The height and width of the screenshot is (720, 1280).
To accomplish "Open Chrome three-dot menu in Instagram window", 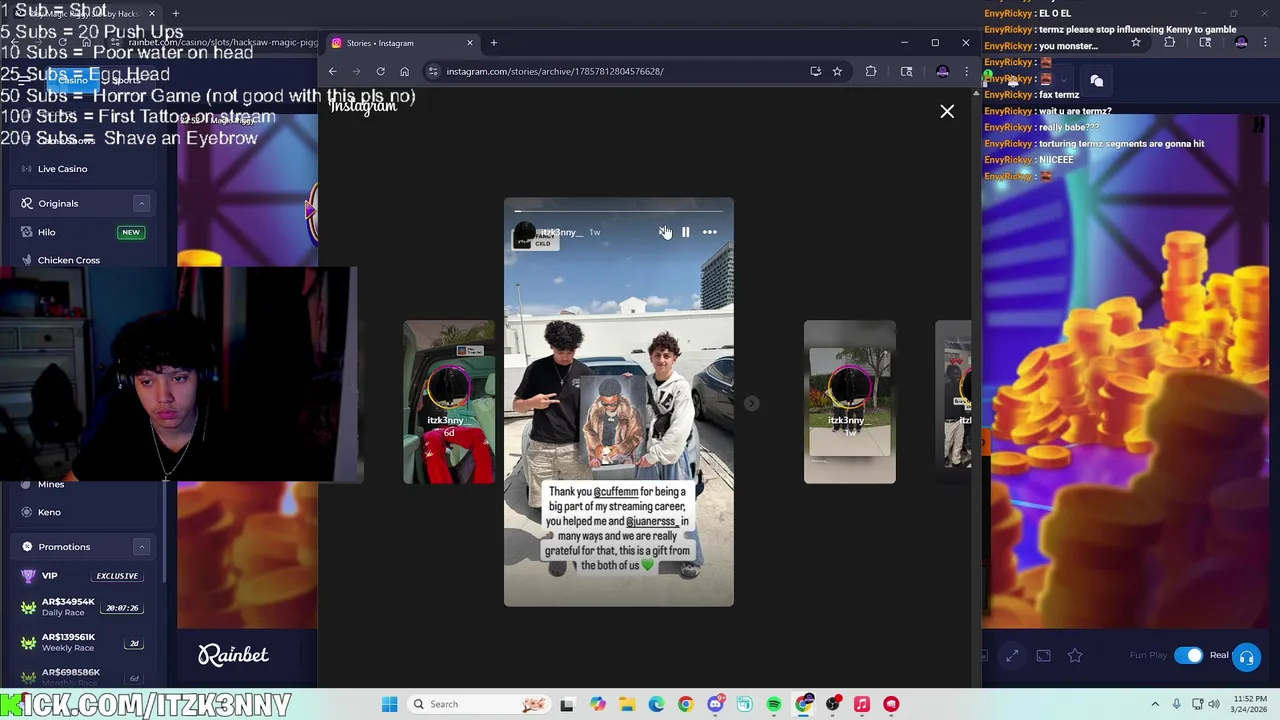I will point(966,71).
